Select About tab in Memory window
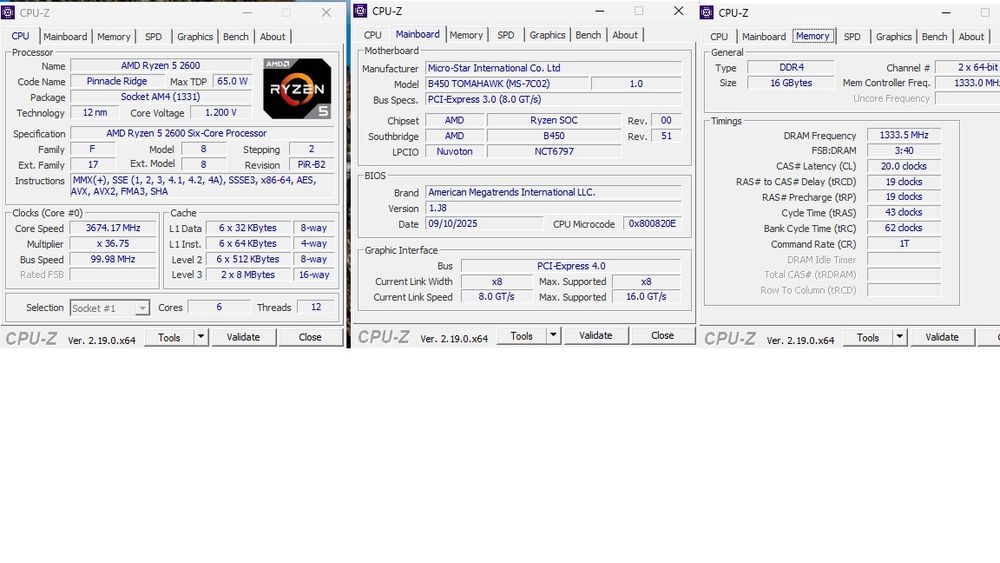Image resolution: width=1000 pixels, height=563 pixels. coord(971,37)
